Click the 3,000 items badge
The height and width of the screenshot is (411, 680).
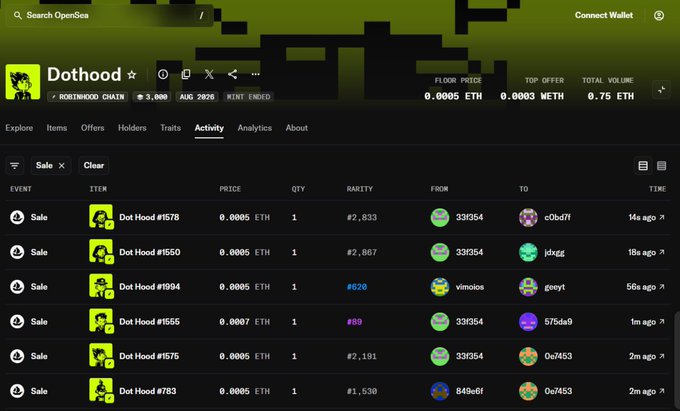(152, 97)
